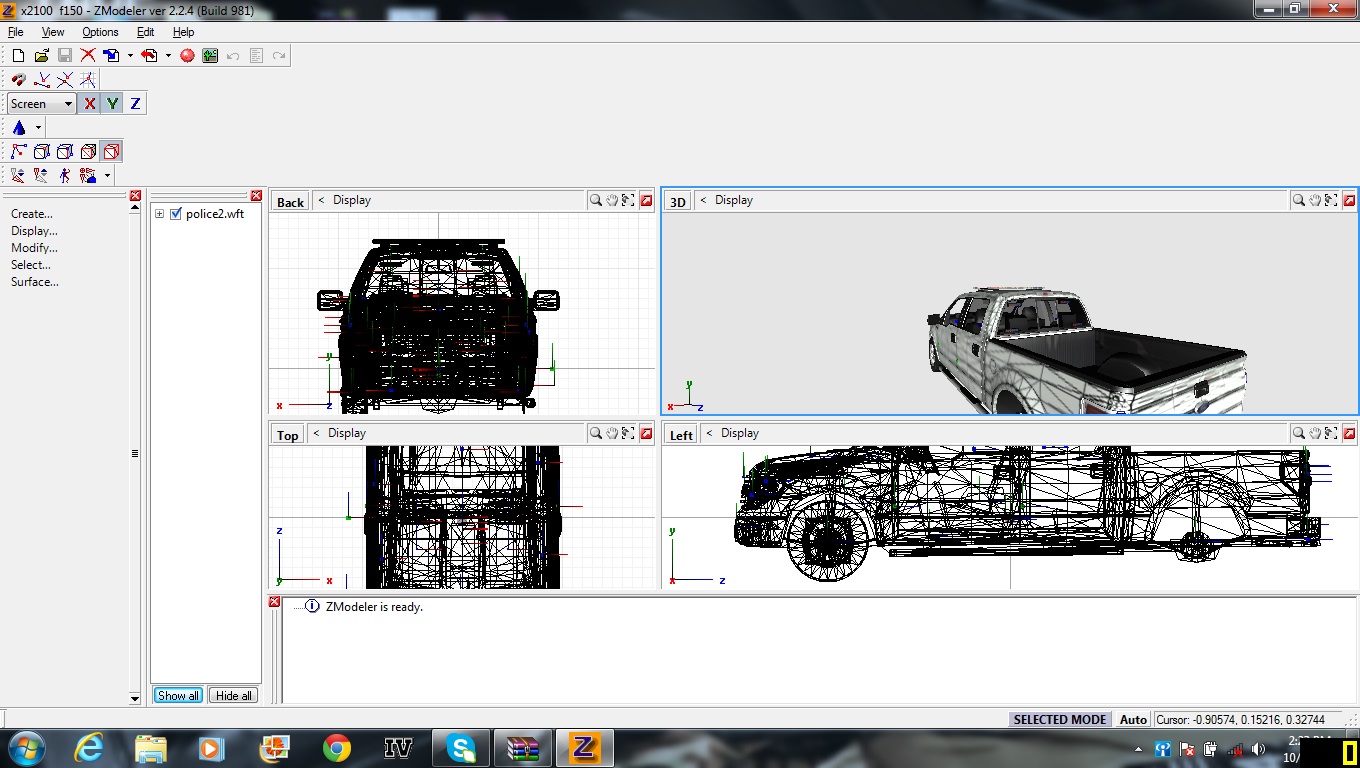1360x768 pixels.
Task: Open the Textures browser cactus icon
Action: pyautogui.click(x=210, y=56)
